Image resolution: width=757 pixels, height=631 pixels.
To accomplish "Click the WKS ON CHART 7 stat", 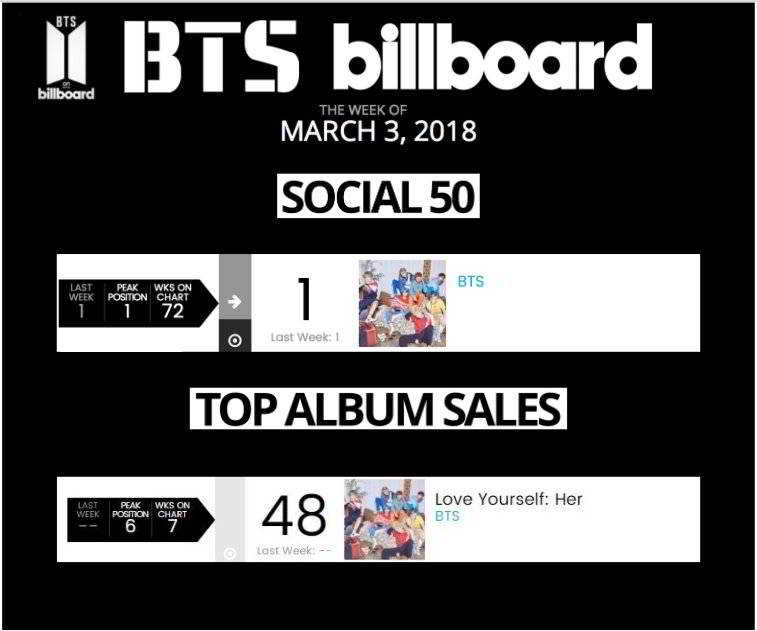I will [172, 518].
